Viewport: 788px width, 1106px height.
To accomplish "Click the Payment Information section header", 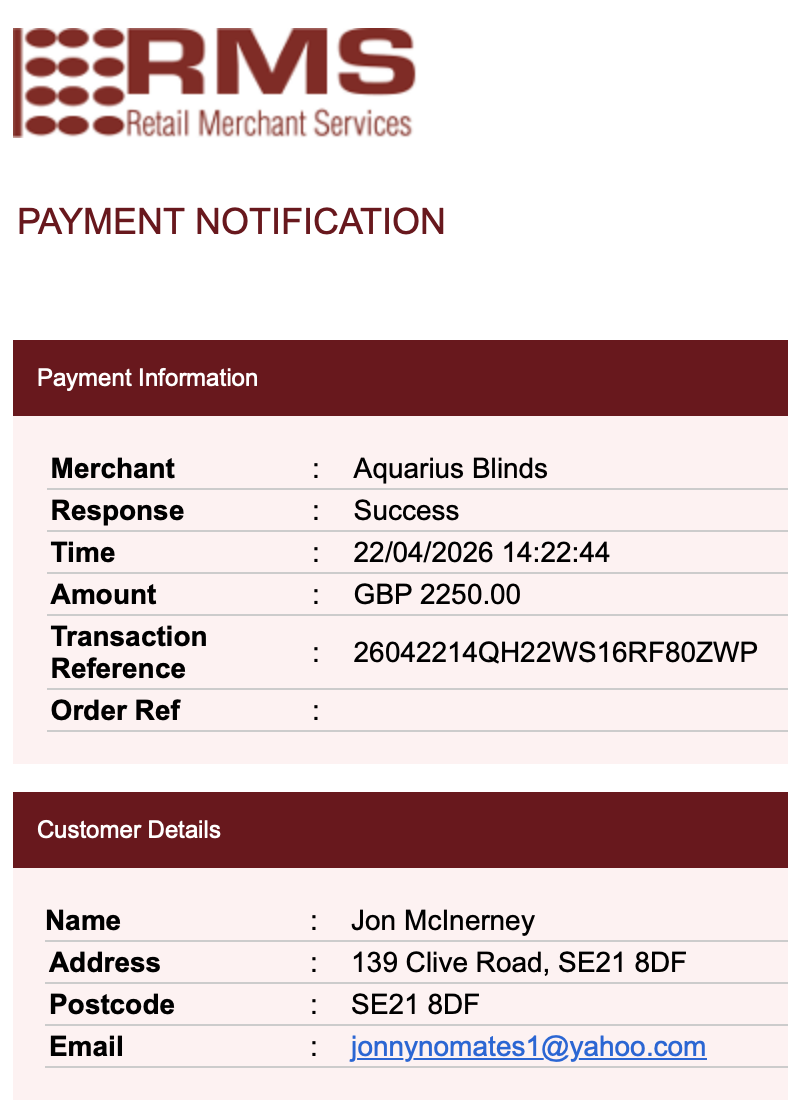I will tap(400, 378).
